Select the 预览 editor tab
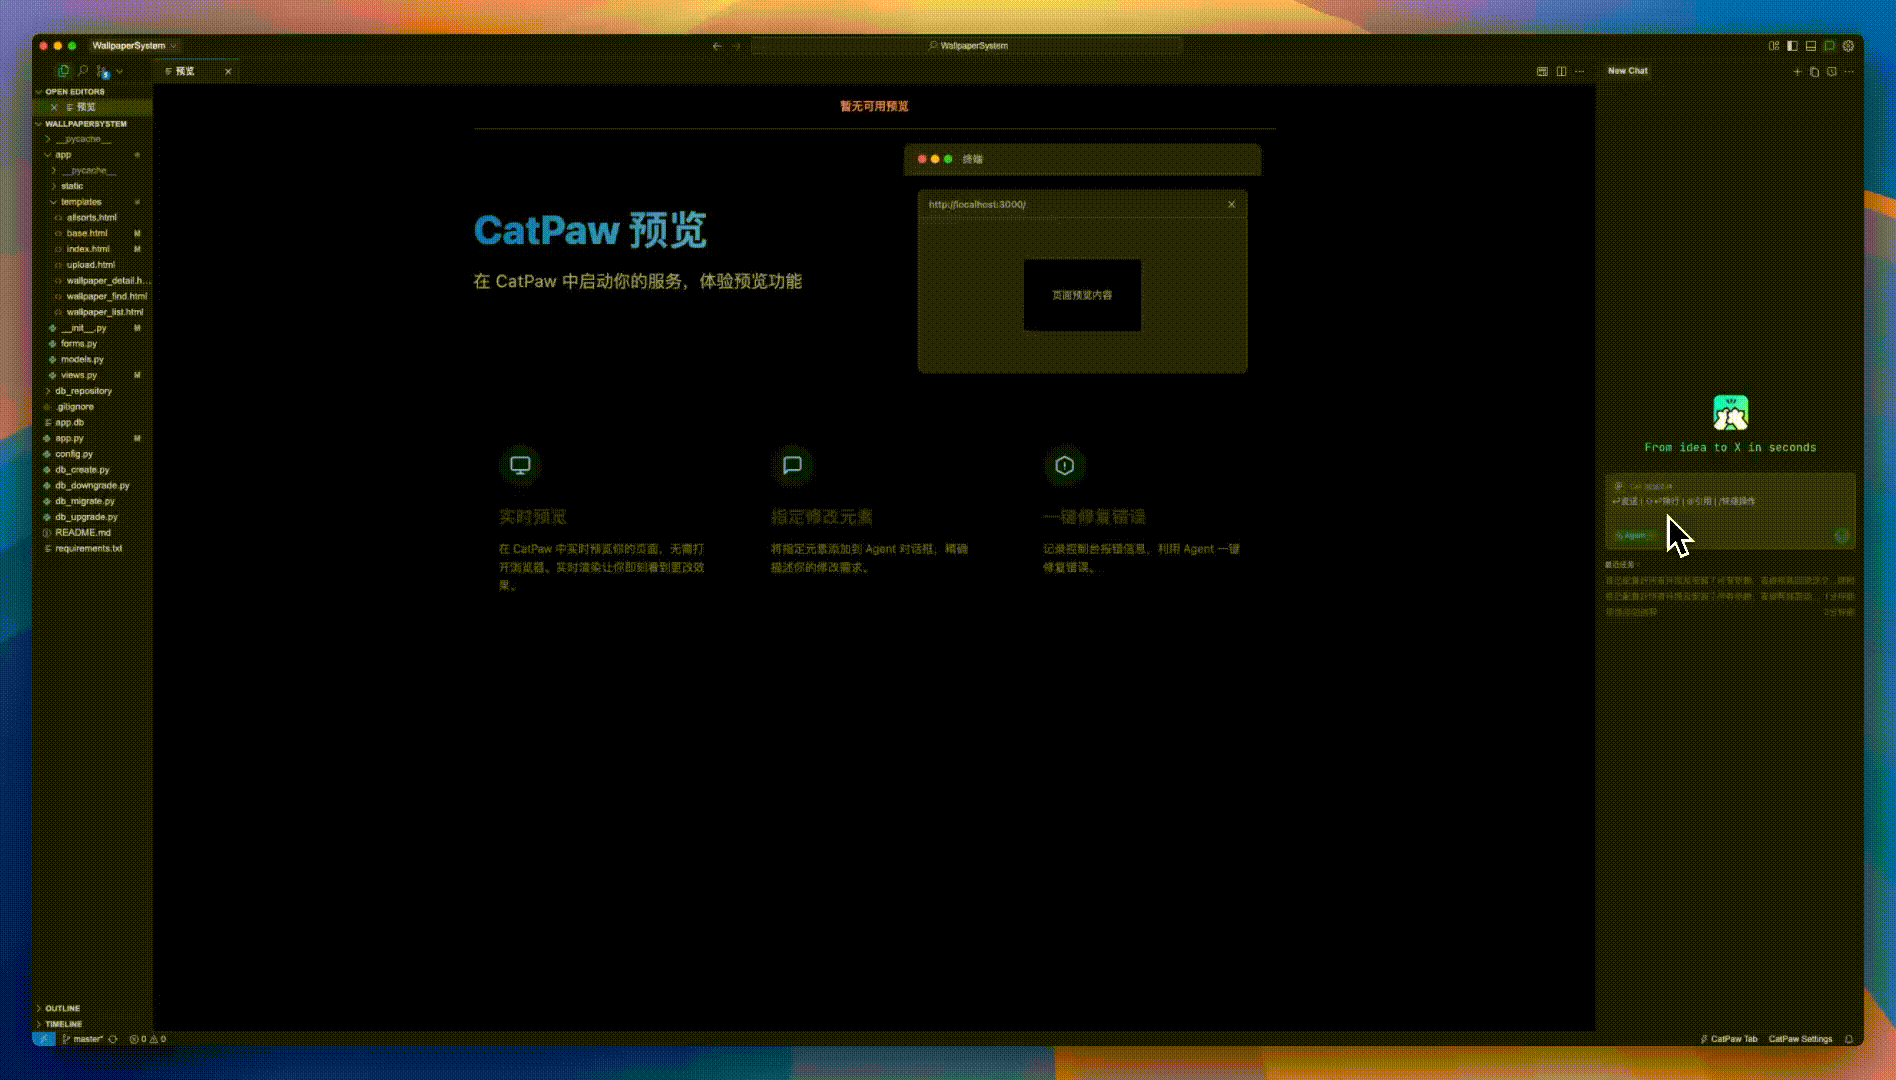Viewport: 1896px width, 1080px height. (186, 72)
